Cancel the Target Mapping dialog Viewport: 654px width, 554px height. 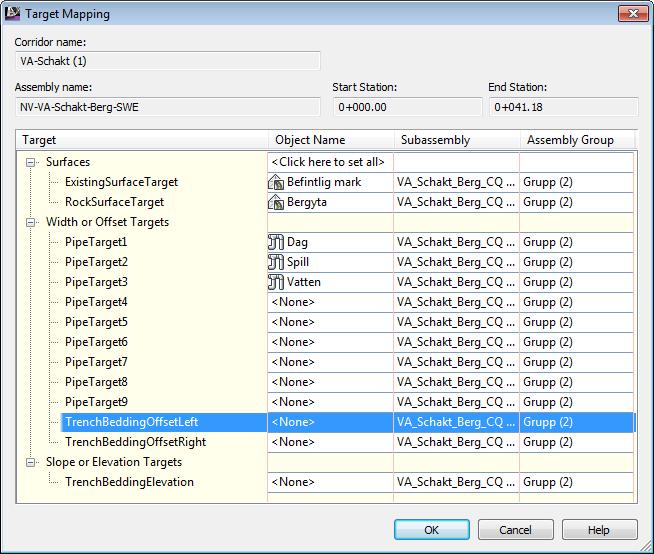(516, 530)
